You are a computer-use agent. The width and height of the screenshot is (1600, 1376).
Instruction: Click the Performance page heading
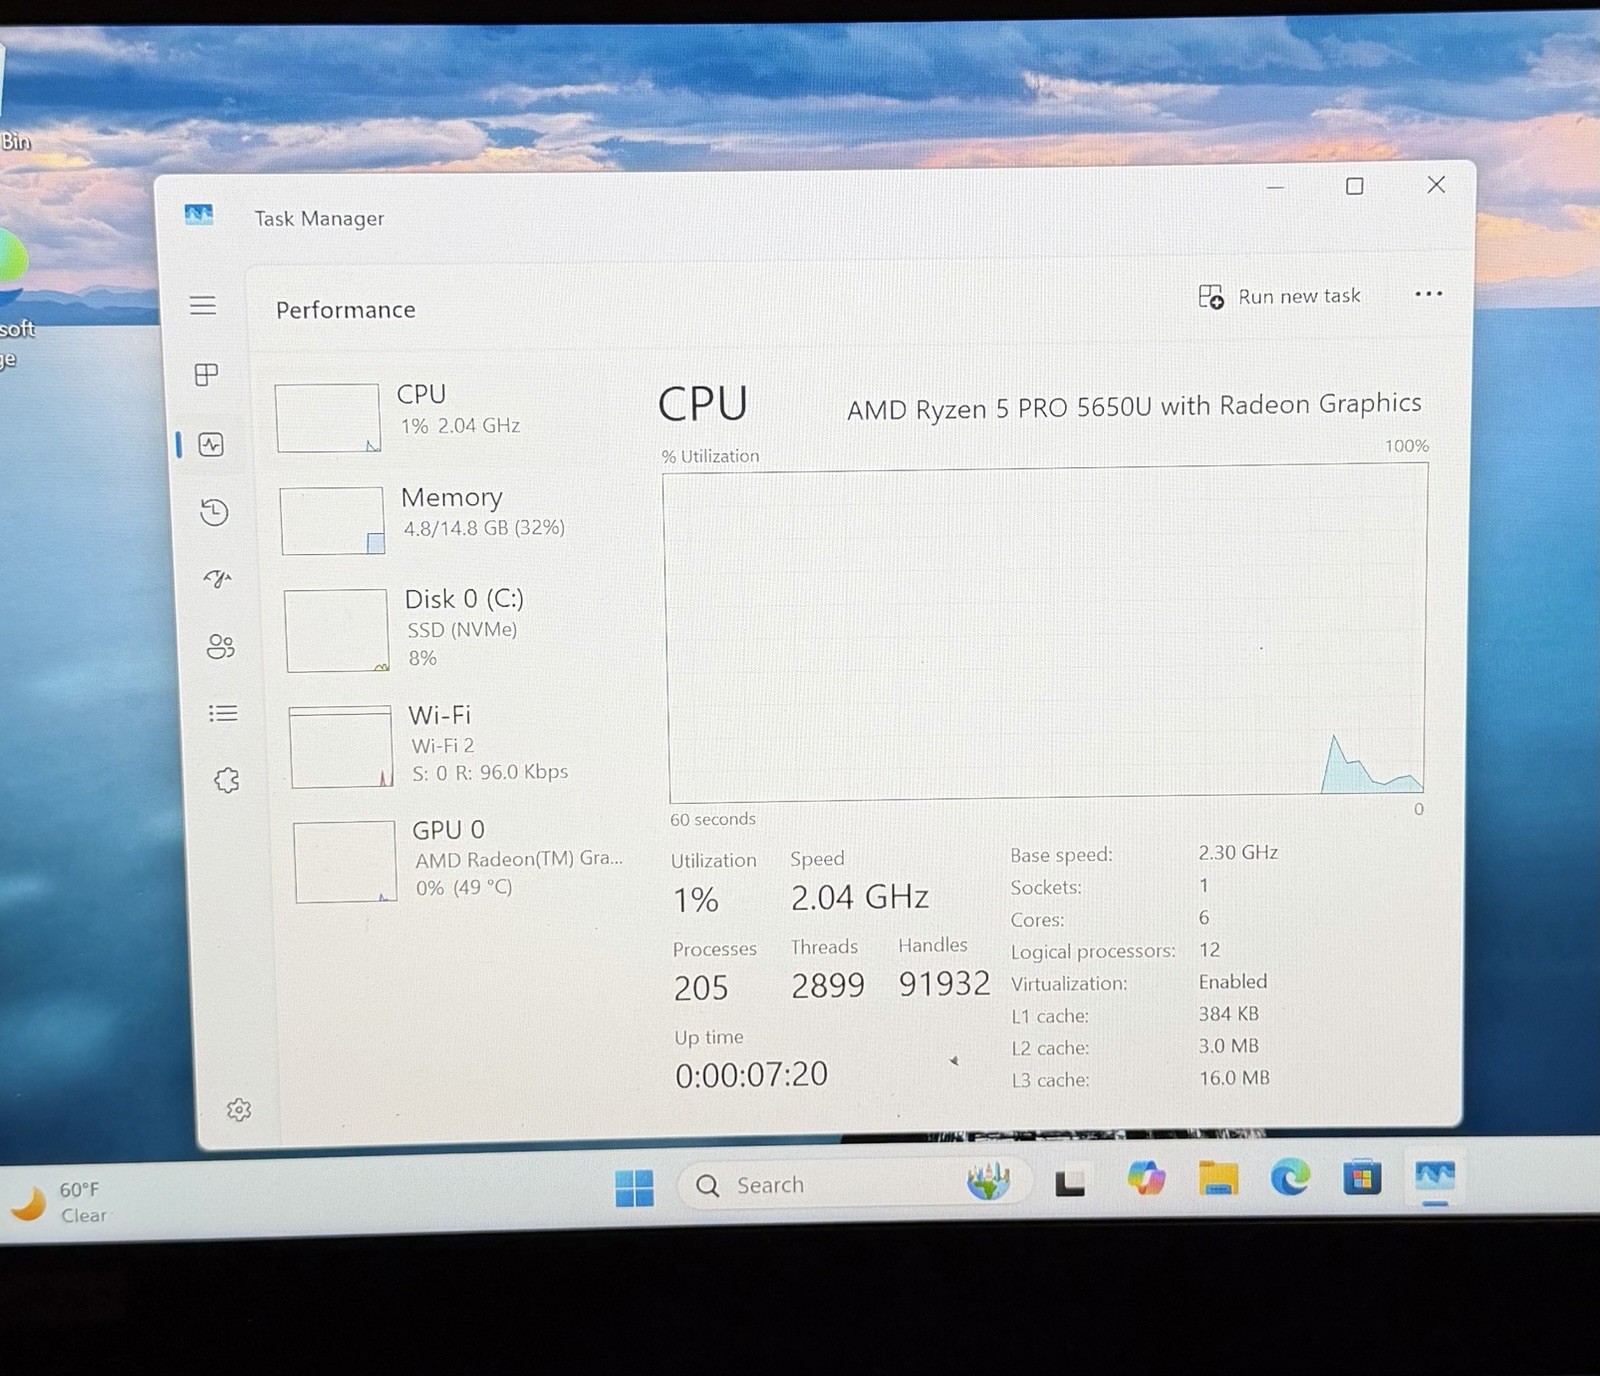(x=345, y=310)
